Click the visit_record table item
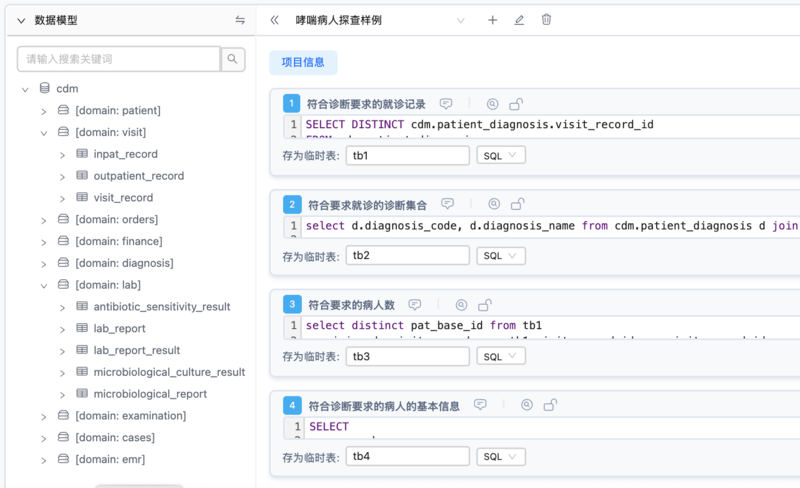 [x=123, y=198]
